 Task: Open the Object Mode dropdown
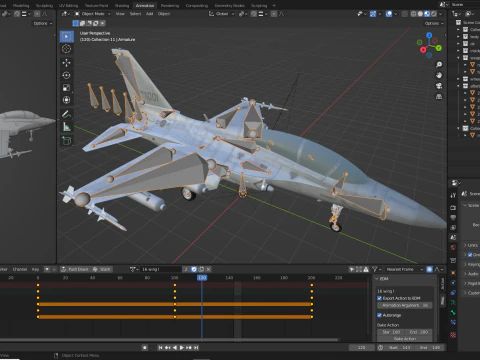pos(92,14)
